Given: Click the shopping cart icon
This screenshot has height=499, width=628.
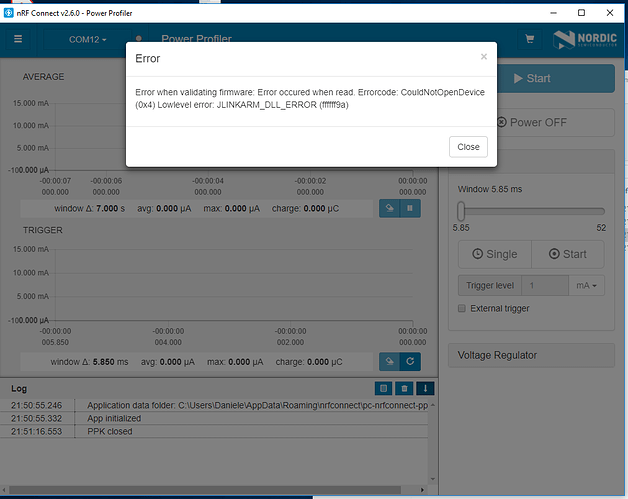Looking at the screenshot, I should pos(529,39).
